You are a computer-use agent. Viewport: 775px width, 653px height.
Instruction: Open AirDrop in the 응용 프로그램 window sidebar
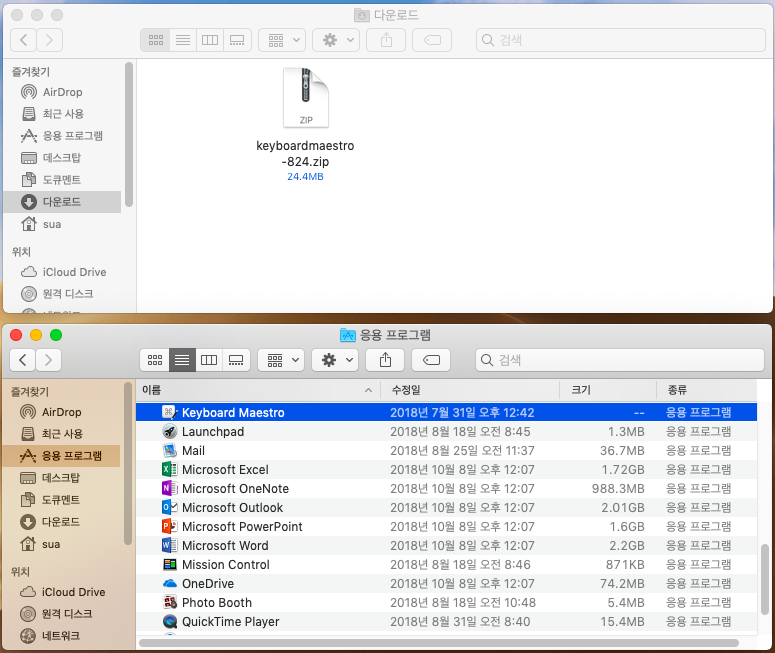tap(61, 412)
